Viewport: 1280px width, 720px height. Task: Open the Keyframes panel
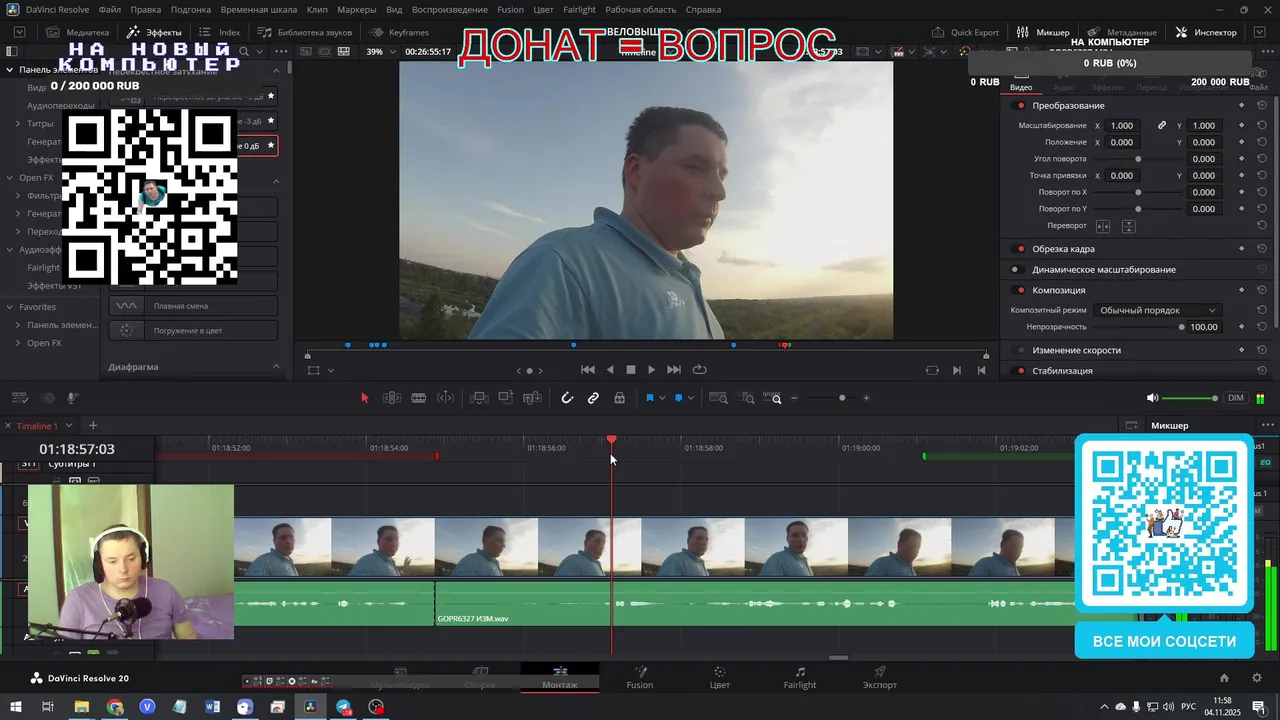coord(399,32)
